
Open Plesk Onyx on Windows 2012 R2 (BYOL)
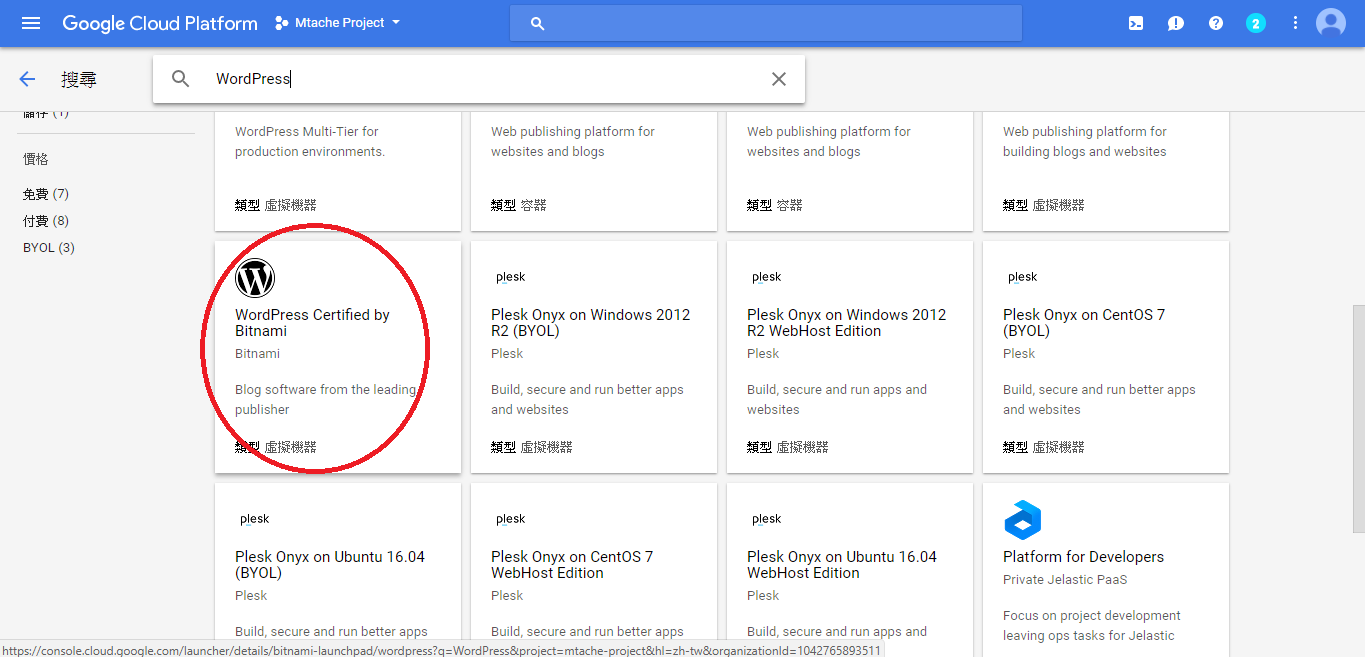pyautogui.click(x=590, y=323)
